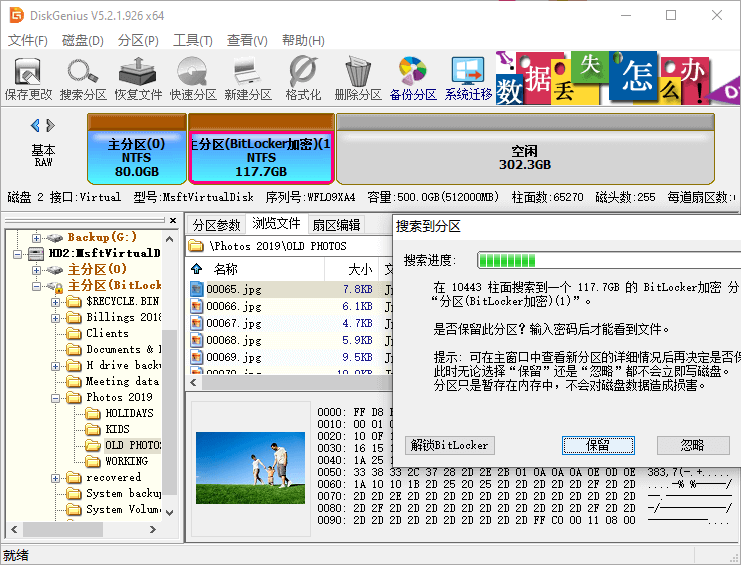741x565 pixels.
Task: Click the BitLocker partition lock icon in tree
Action: pos(55,286)
